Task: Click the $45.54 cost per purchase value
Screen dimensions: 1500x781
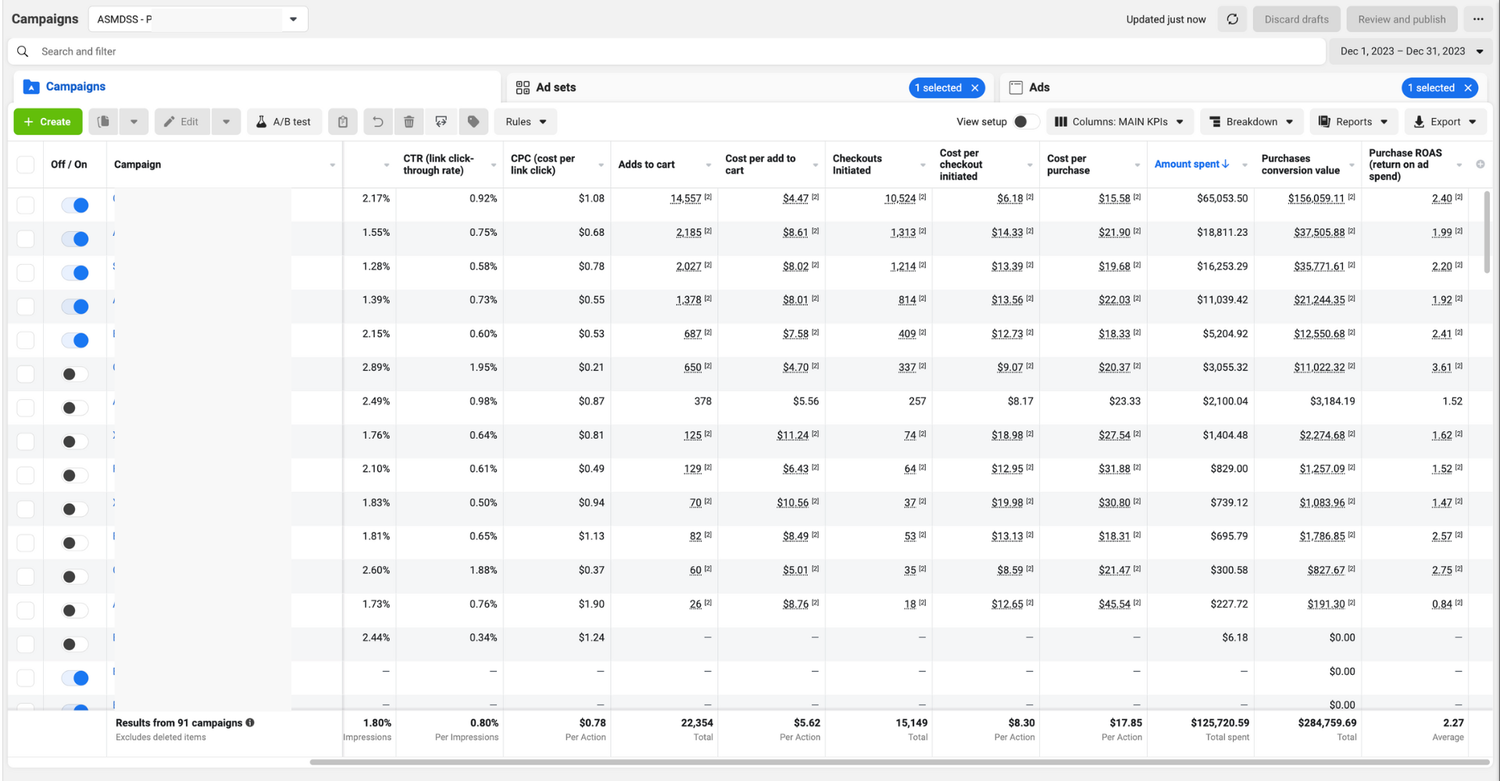Action: 1113,604
